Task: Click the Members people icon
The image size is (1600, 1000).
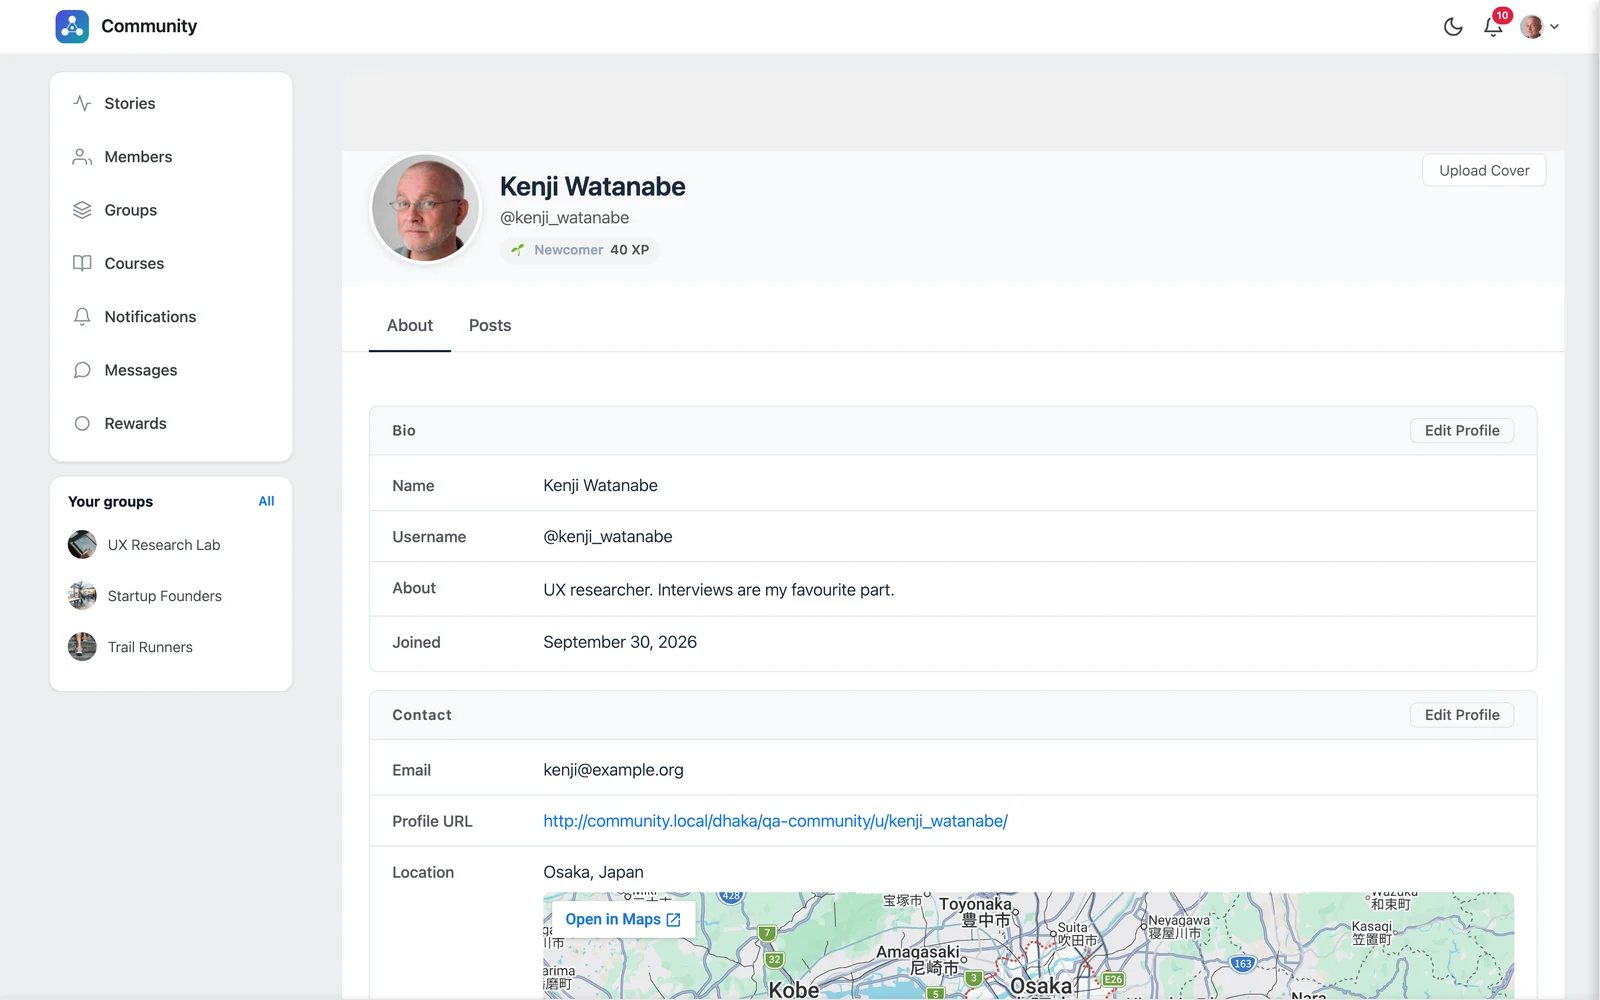Action: [82, 157]
